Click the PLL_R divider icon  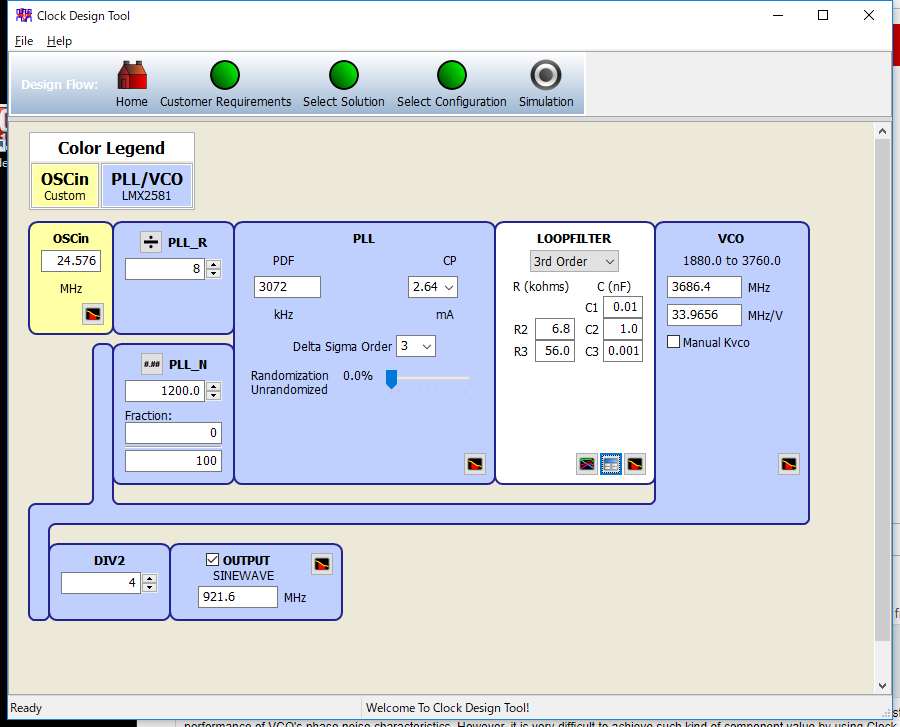[x=150, y=242]
